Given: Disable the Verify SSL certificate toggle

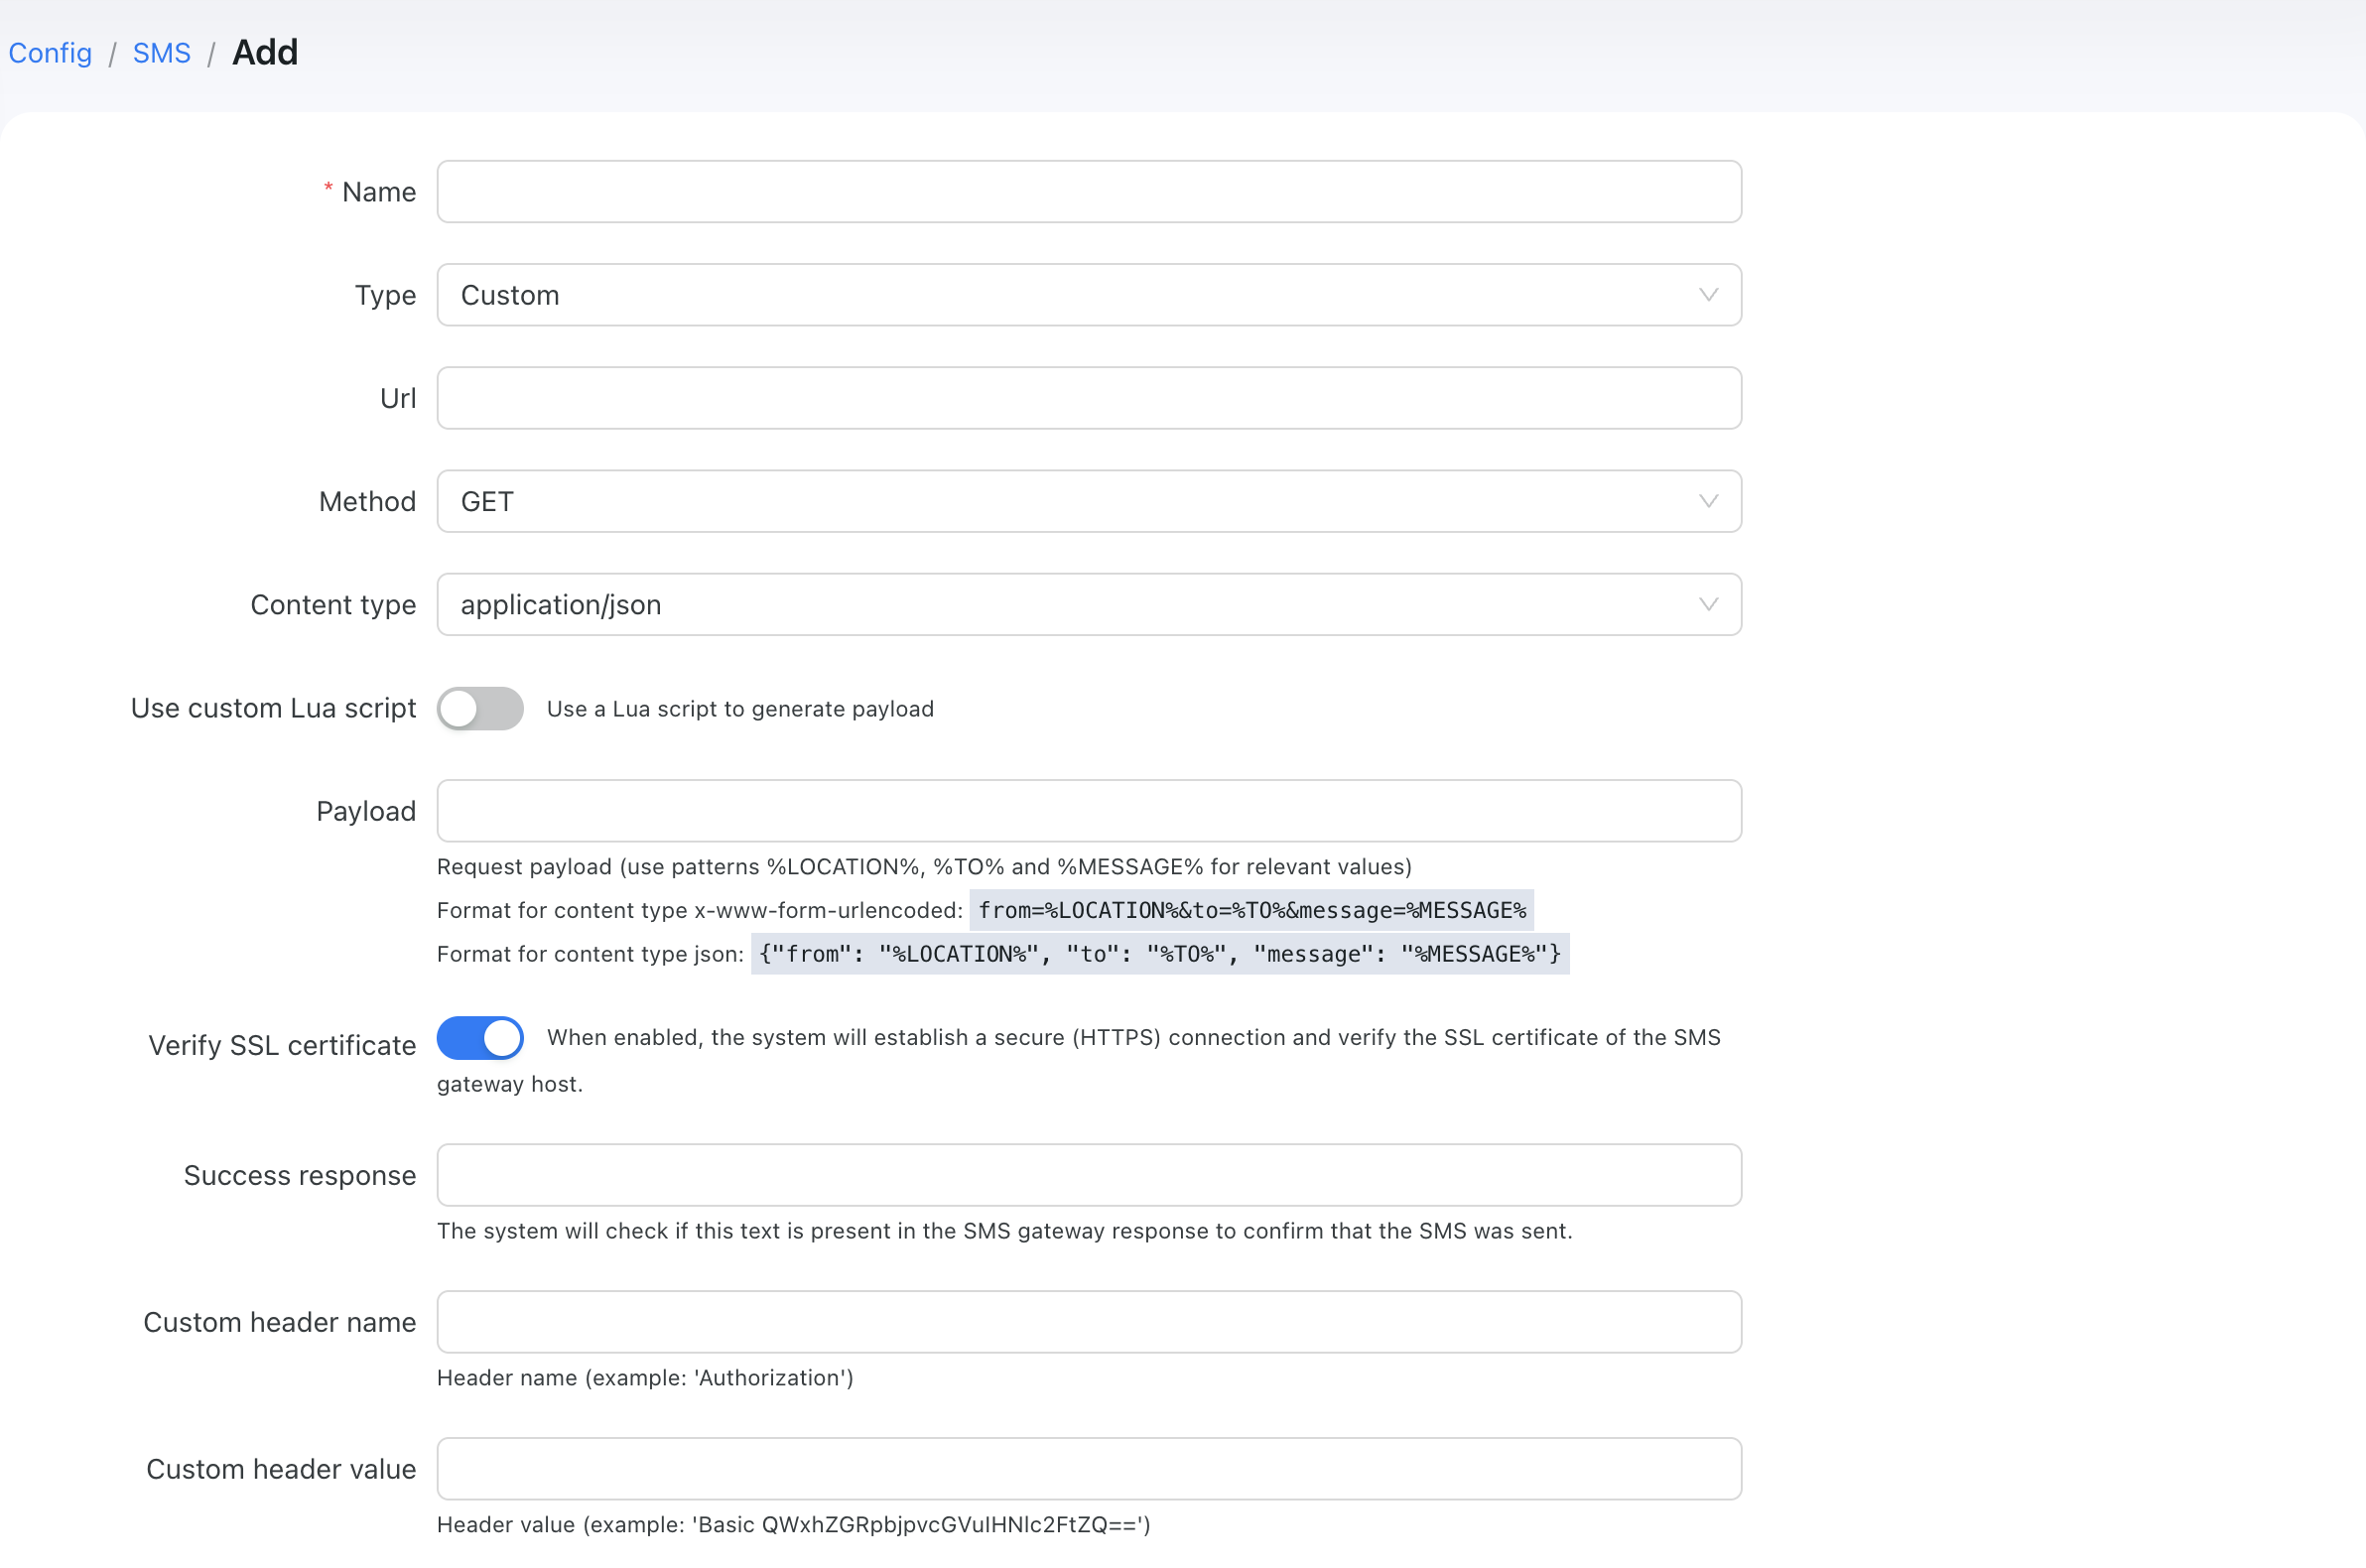Looking at the screenshot, I should [x=480, y=1038].
